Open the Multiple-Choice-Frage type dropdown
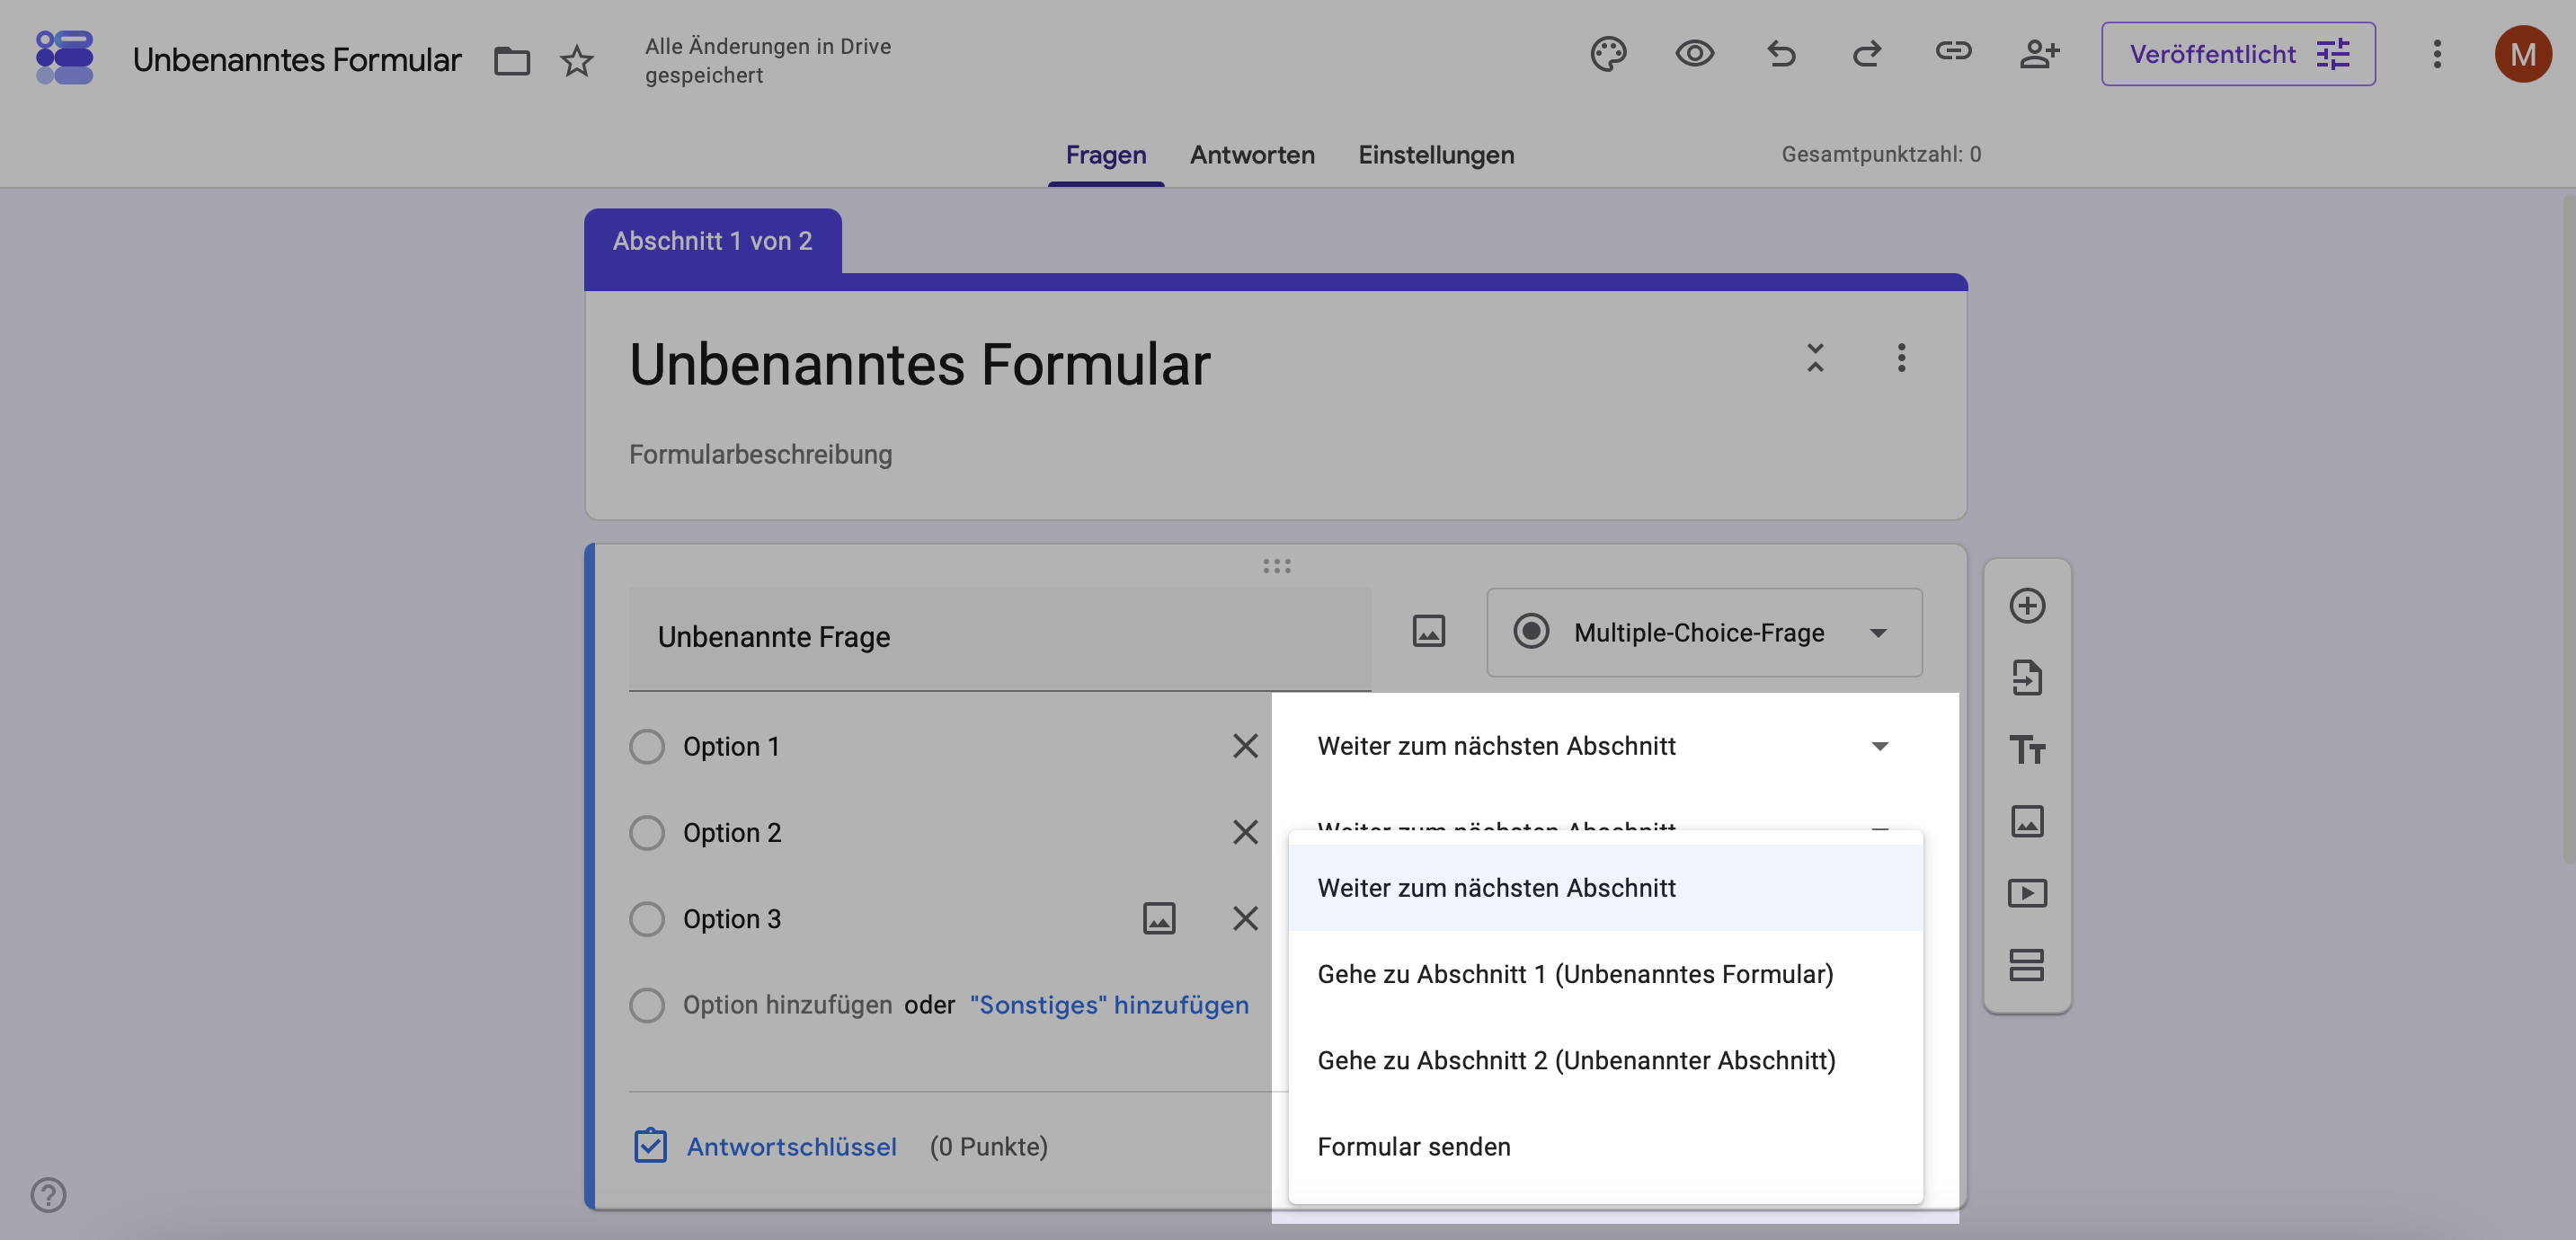Screen dimensions: 2576x1240 (1703, 632)
